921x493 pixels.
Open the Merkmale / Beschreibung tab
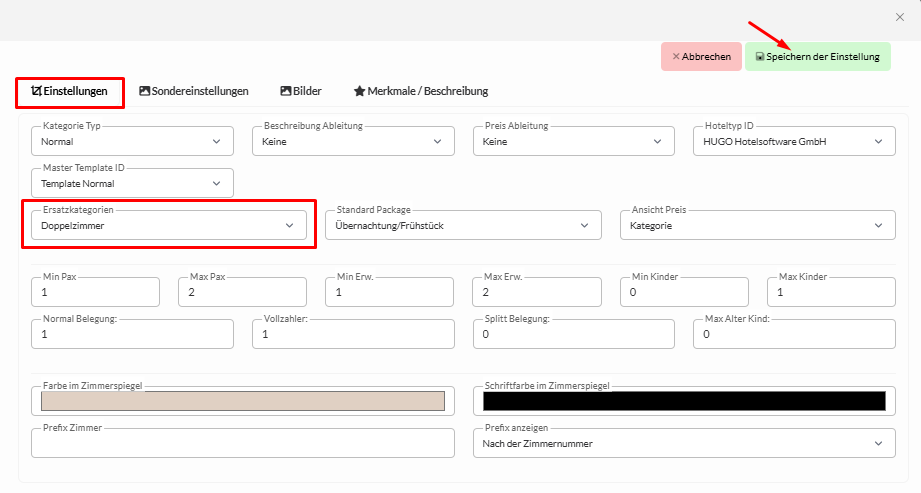[421, 91]
